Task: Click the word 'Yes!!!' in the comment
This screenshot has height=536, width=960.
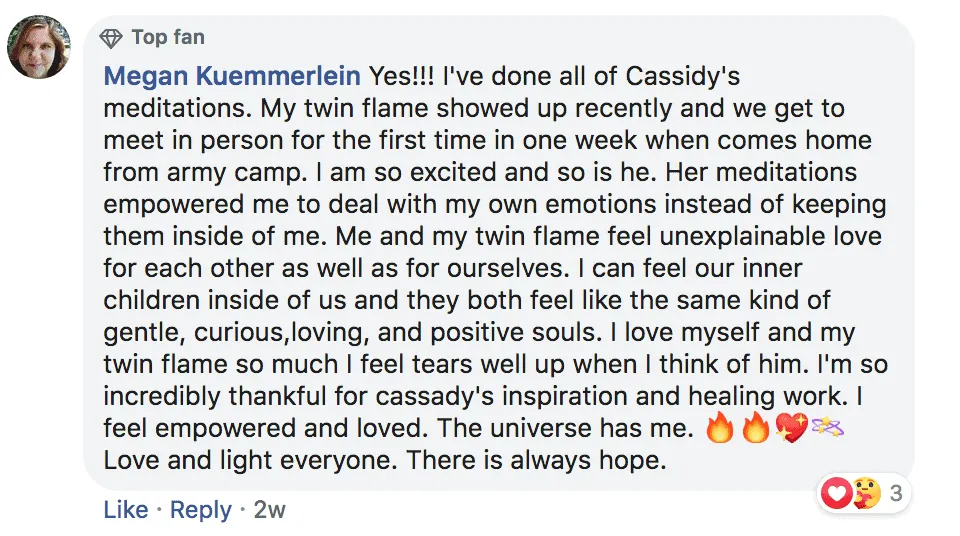Action: pos(401,76)
